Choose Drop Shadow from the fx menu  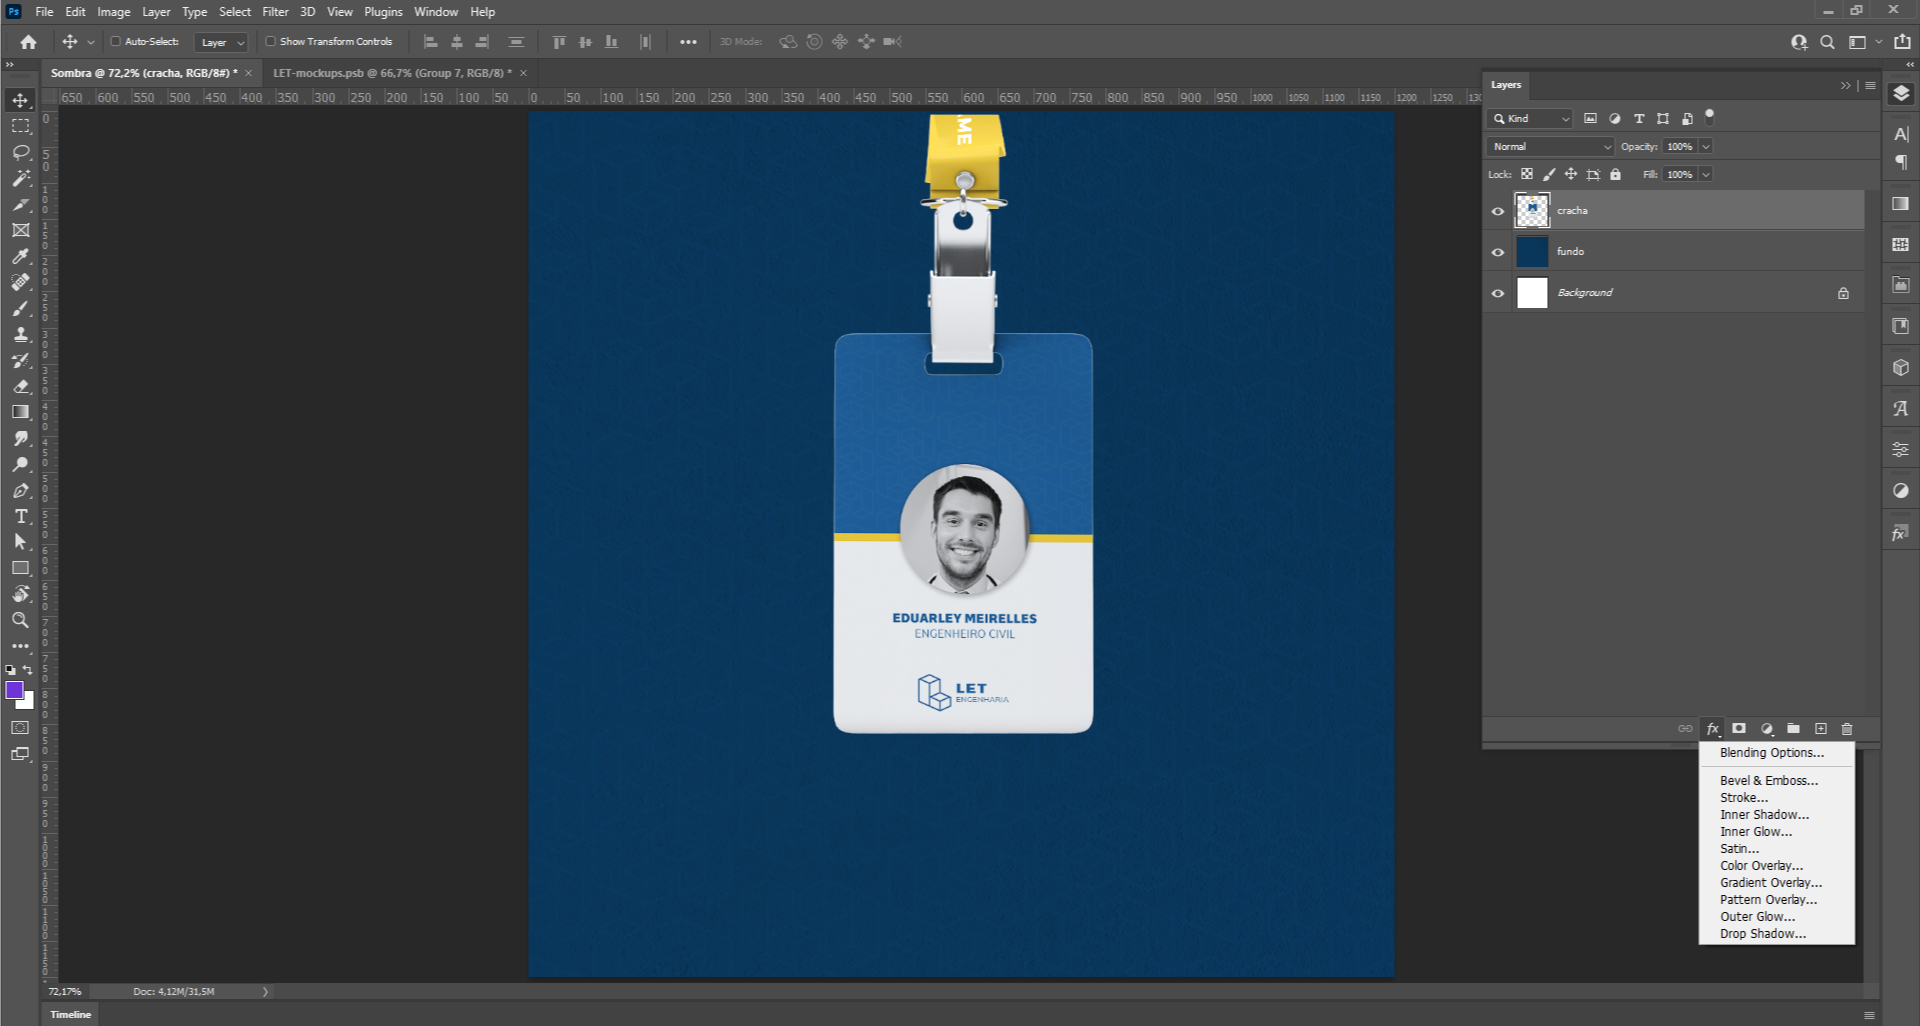[x=1762, y=934]
